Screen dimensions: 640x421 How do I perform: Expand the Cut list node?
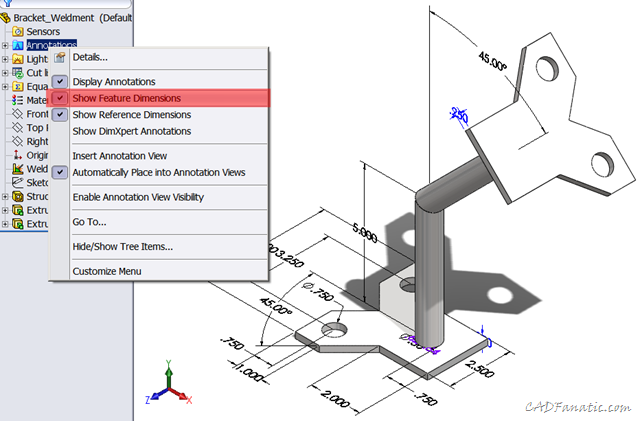coord(5,73)
